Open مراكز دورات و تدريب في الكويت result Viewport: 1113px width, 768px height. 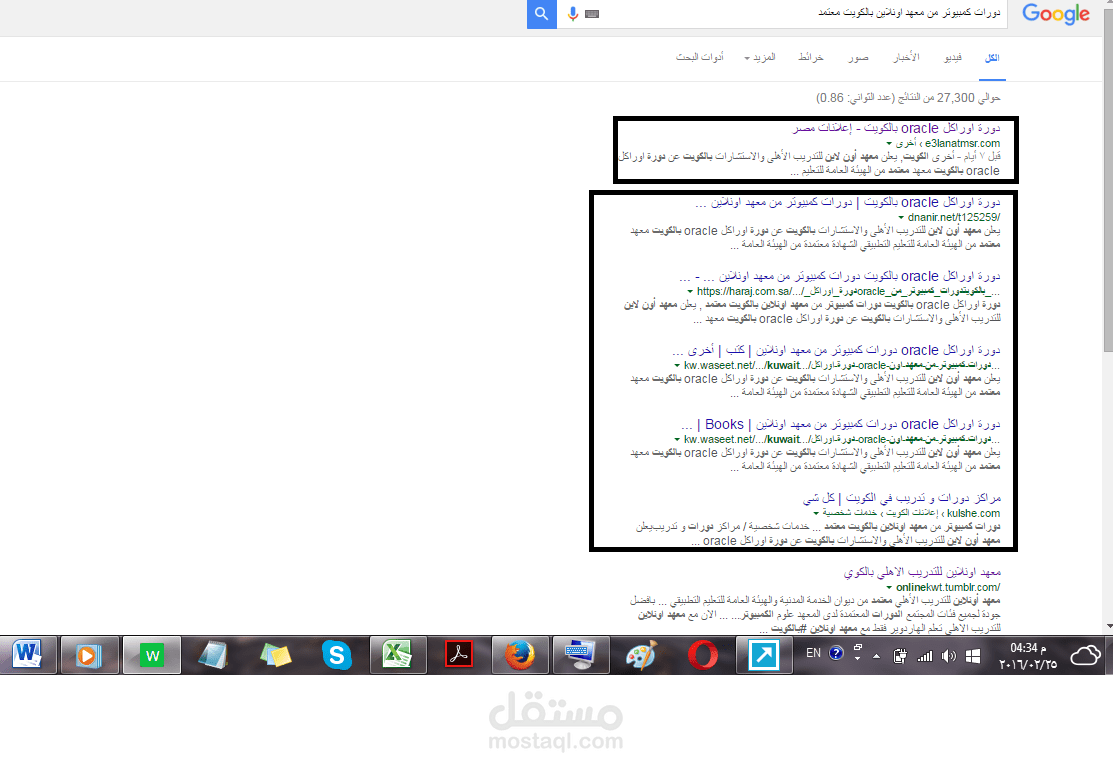901,498
